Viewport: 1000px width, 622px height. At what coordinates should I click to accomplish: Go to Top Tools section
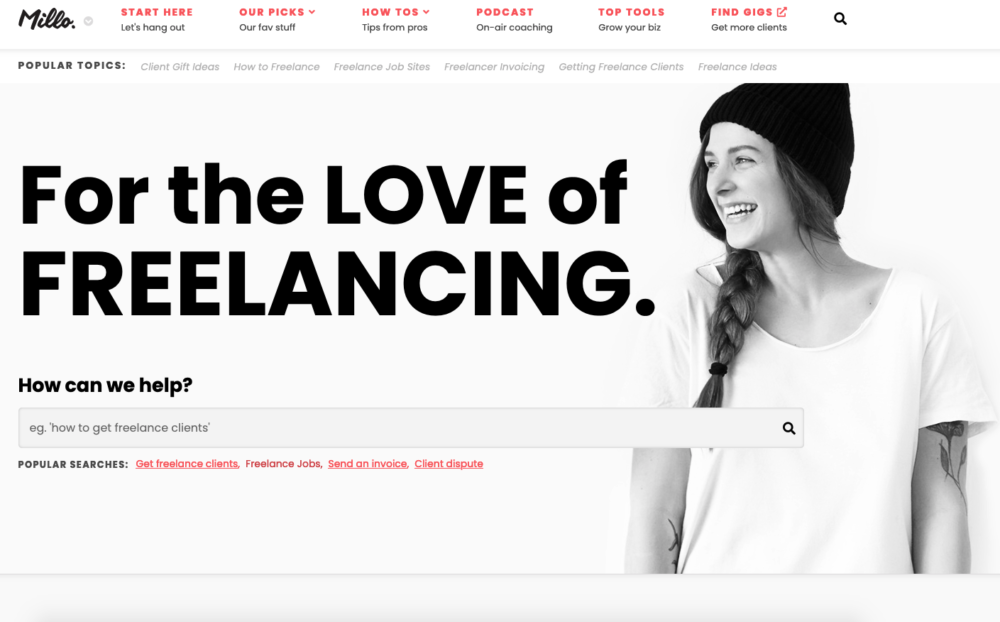631,19
